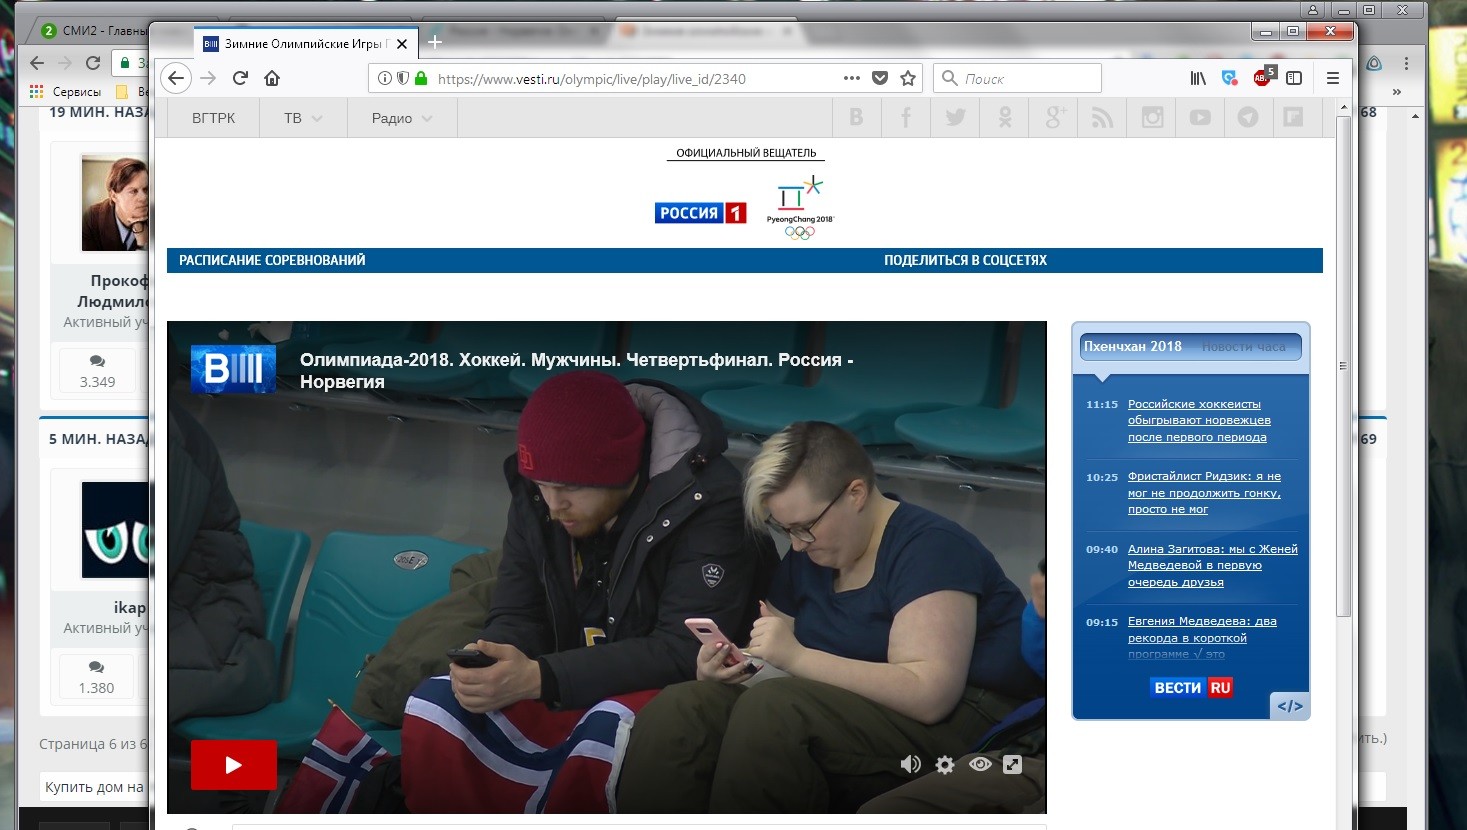
Task: Click the 3.349 comments counter in Chrome
Action: [97, 370]
